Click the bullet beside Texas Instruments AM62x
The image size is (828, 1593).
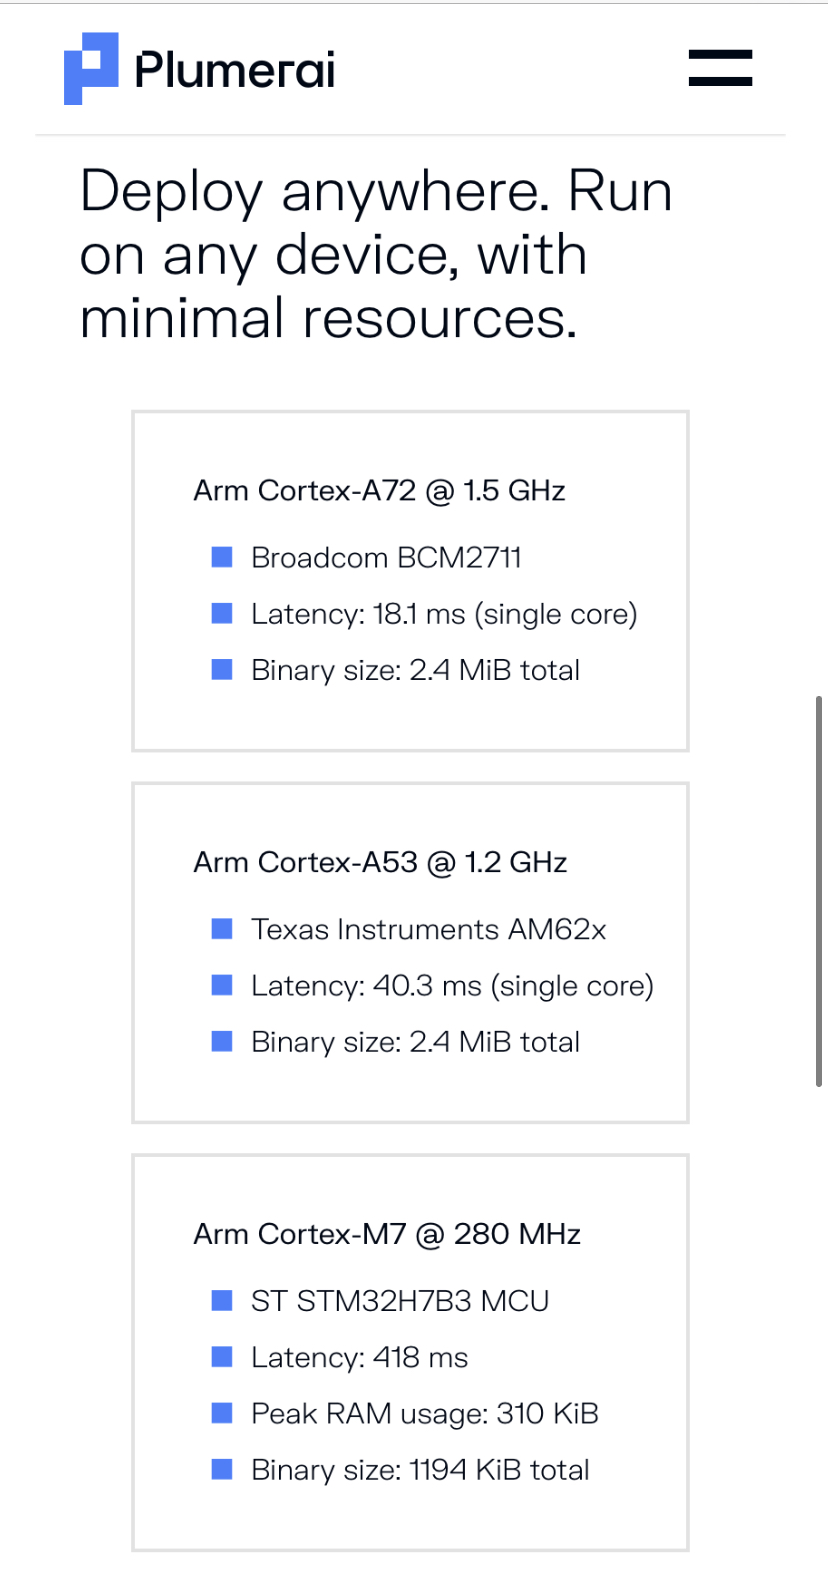pos(222,929)
